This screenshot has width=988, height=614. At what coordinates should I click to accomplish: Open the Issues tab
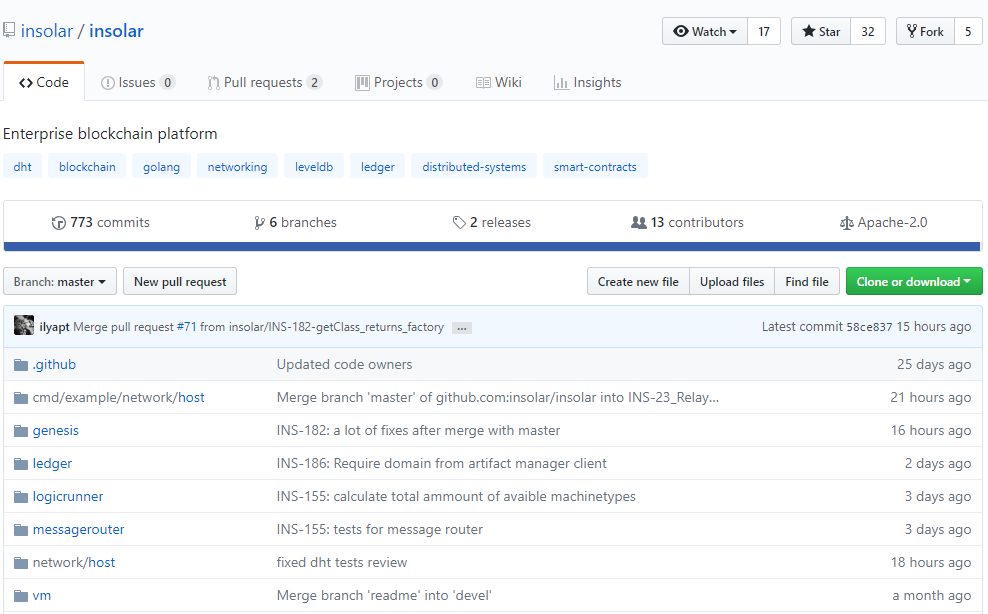pos(138,83)
